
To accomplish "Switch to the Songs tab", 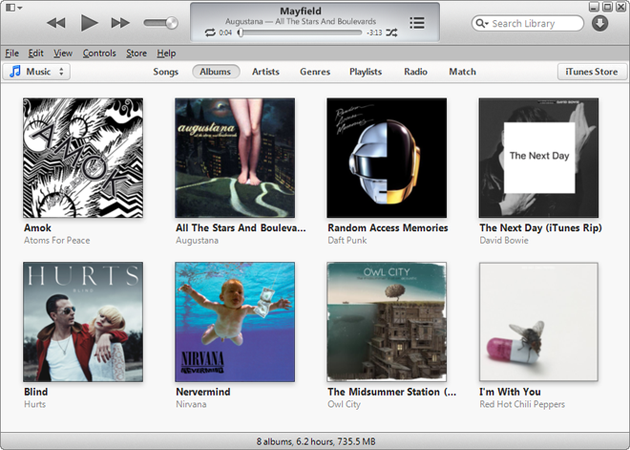I will point(166,72).
